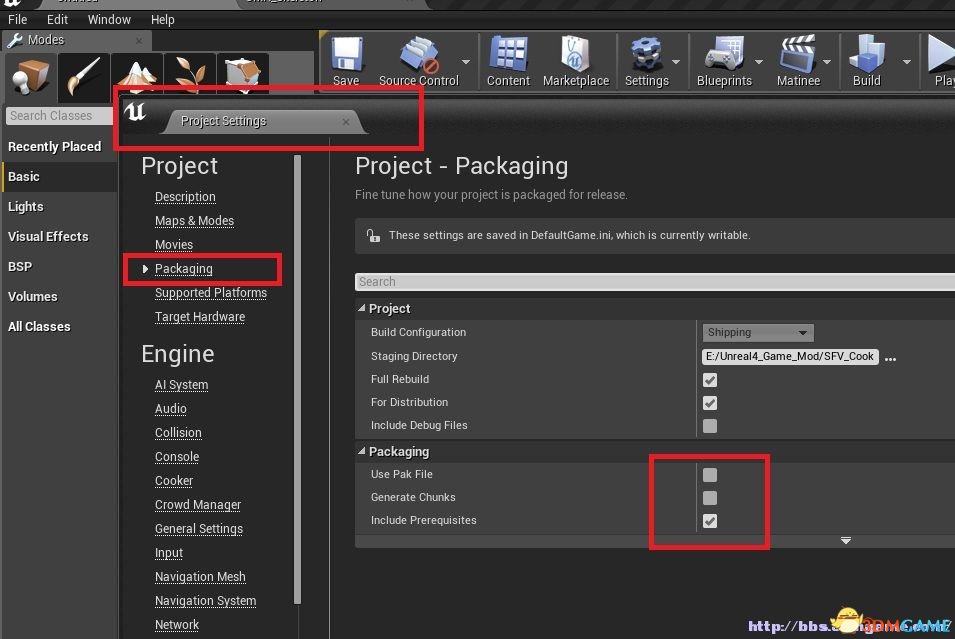Screen dimensions: 955x639
Task: Open Collision engine settings
Action: pos(178,432)
